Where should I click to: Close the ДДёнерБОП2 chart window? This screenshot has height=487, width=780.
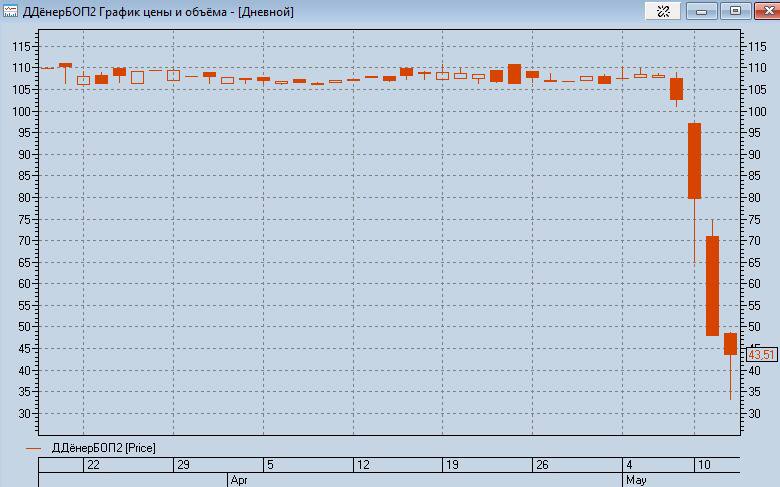tap(768, 11)
